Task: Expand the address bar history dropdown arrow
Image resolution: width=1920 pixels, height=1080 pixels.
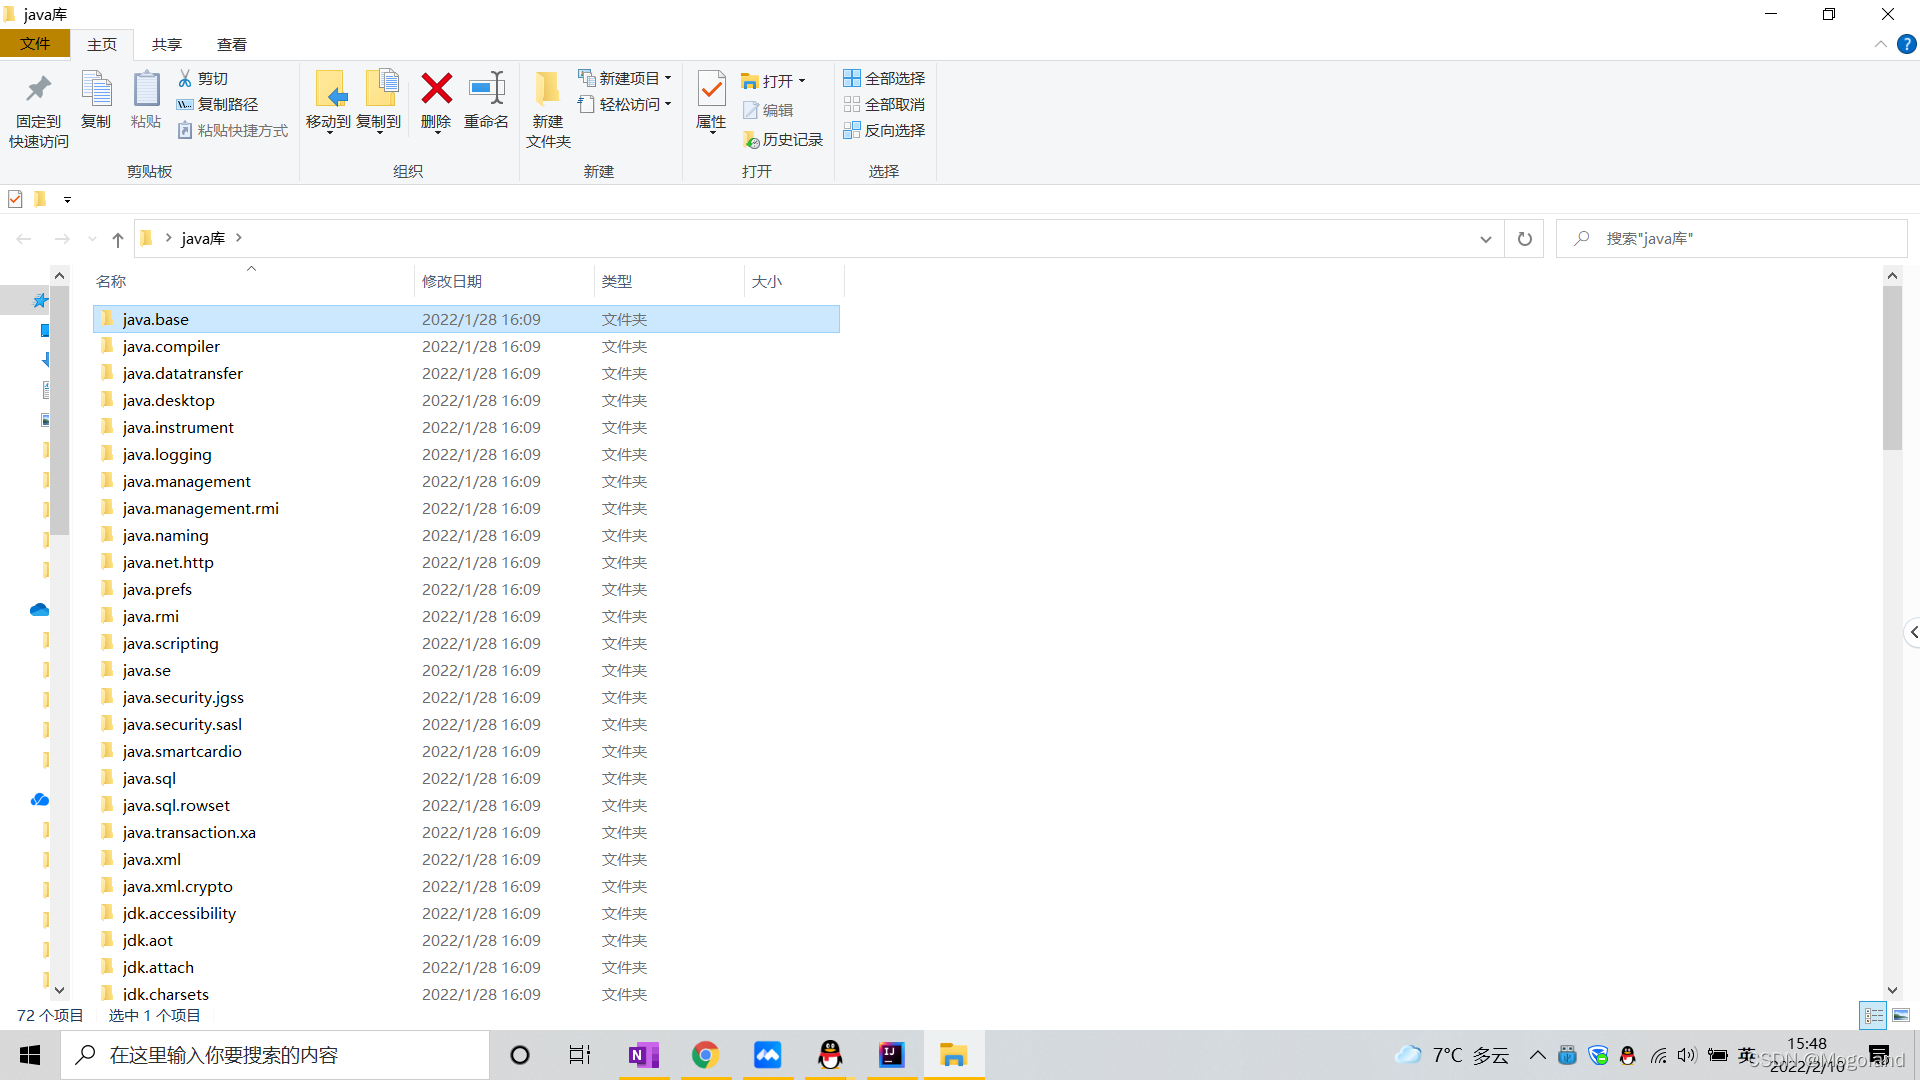Action: click(x=1485, y=239)
